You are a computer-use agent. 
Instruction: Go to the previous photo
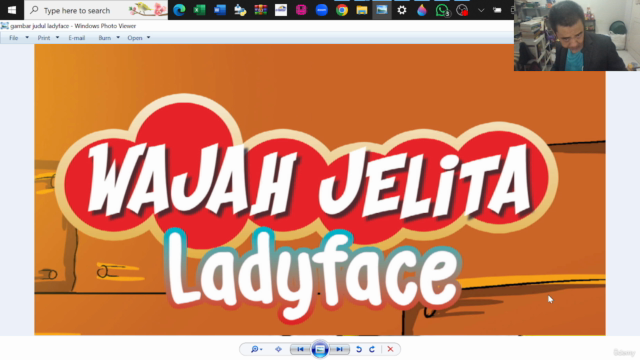tap(300, 349)
